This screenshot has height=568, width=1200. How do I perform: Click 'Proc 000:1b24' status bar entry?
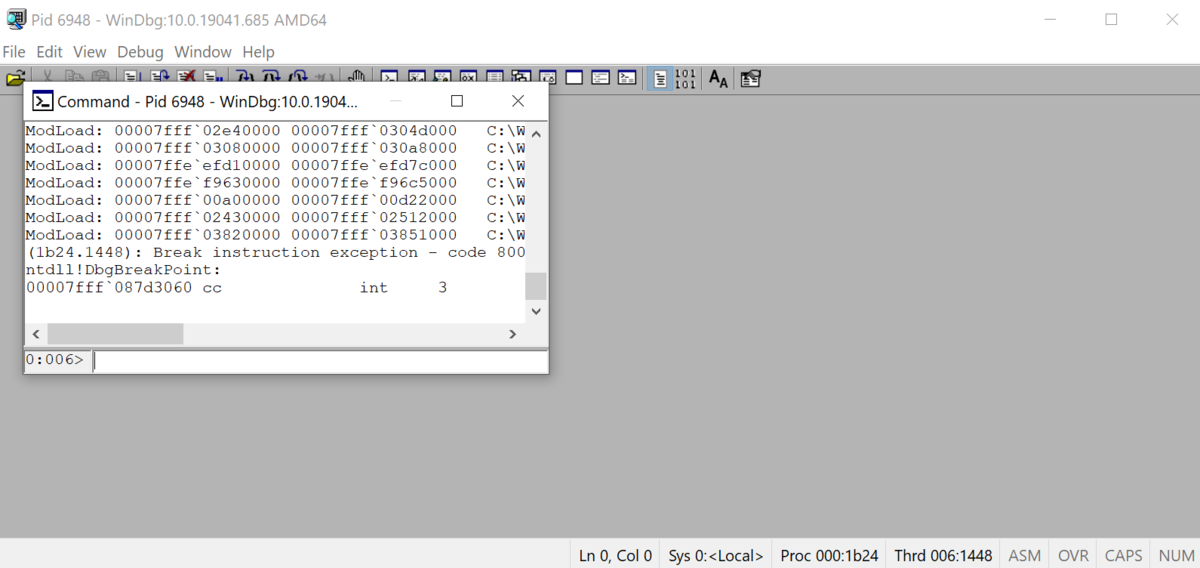pyautogui.click(x=829, y=555)
